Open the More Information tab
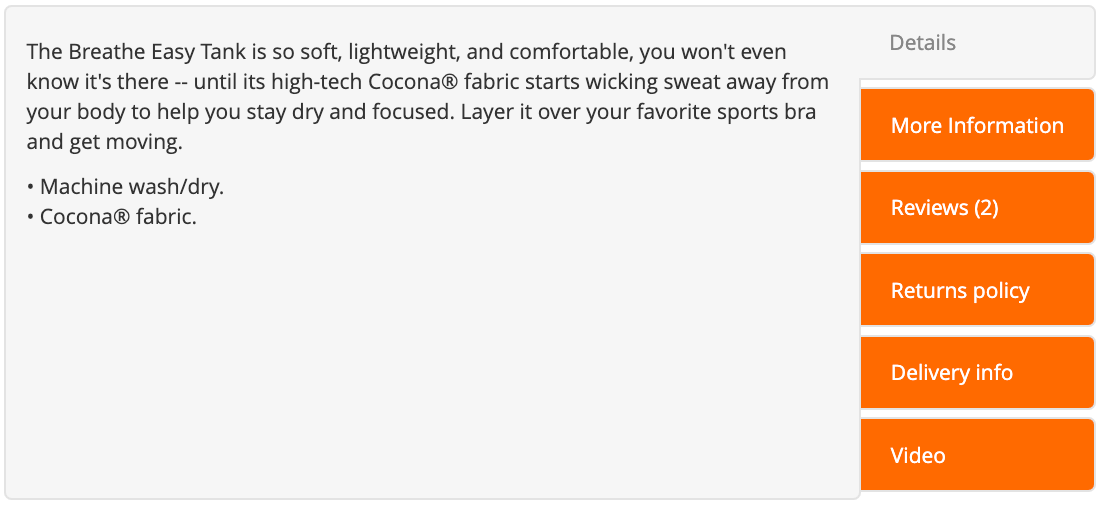This screenshot has width=1100, height=506. click(977, 126)
